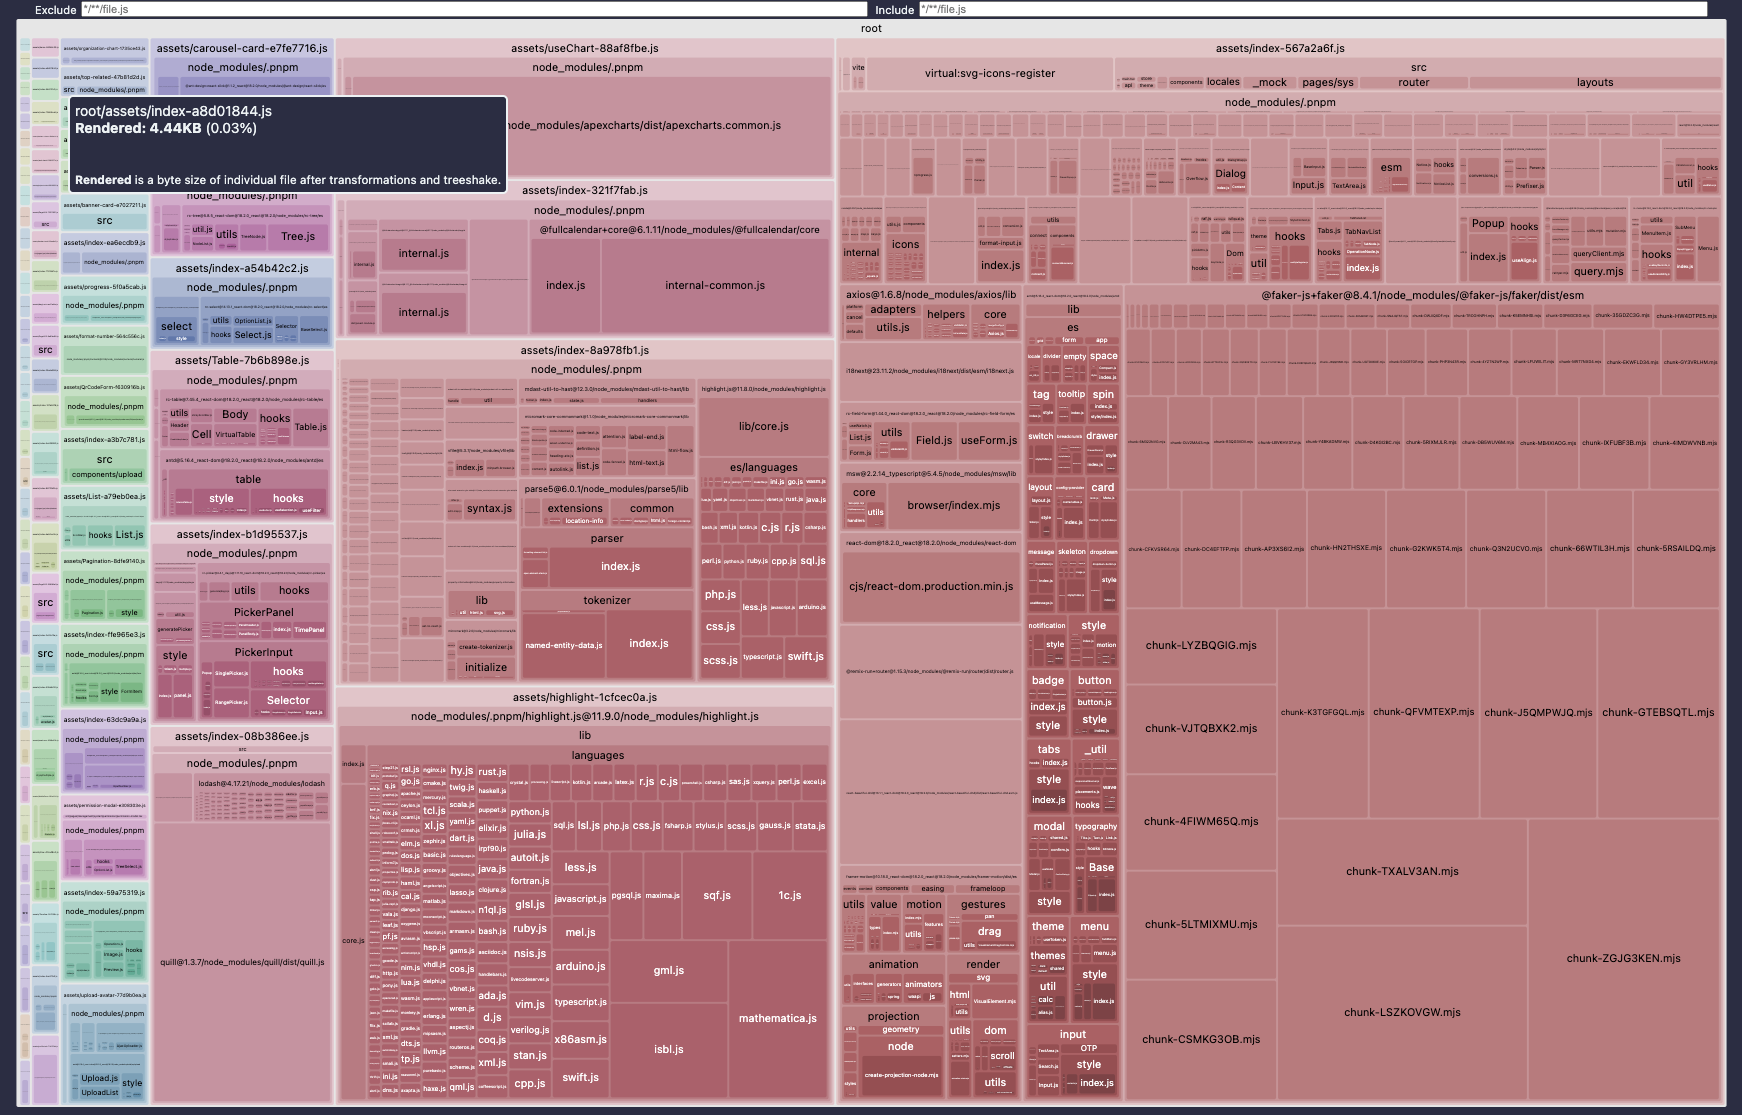1742x1115 pixels.
Task: Select cjs/react-dom.production.min.js block
Action: (931, 586)
